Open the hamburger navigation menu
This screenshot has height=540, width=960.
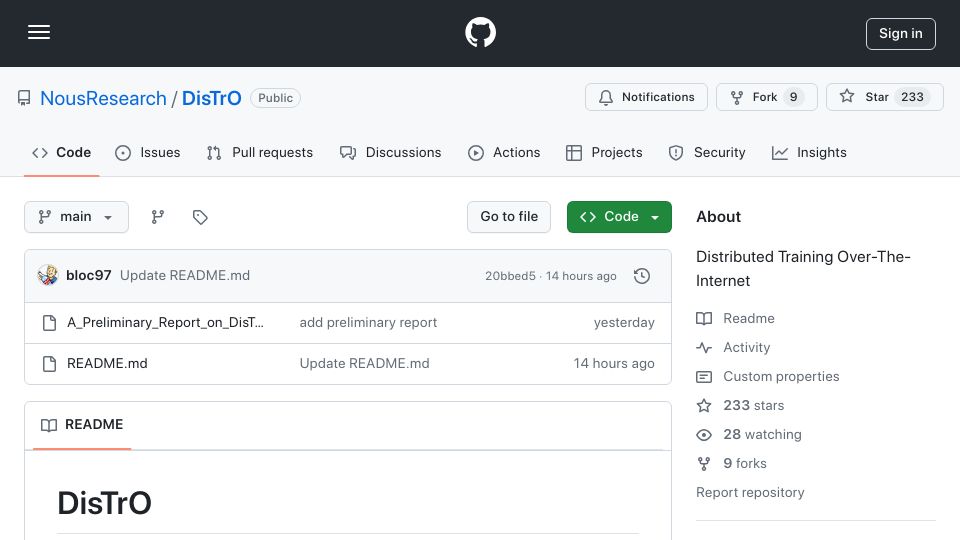pyautogui.click(x=39, y=32)
